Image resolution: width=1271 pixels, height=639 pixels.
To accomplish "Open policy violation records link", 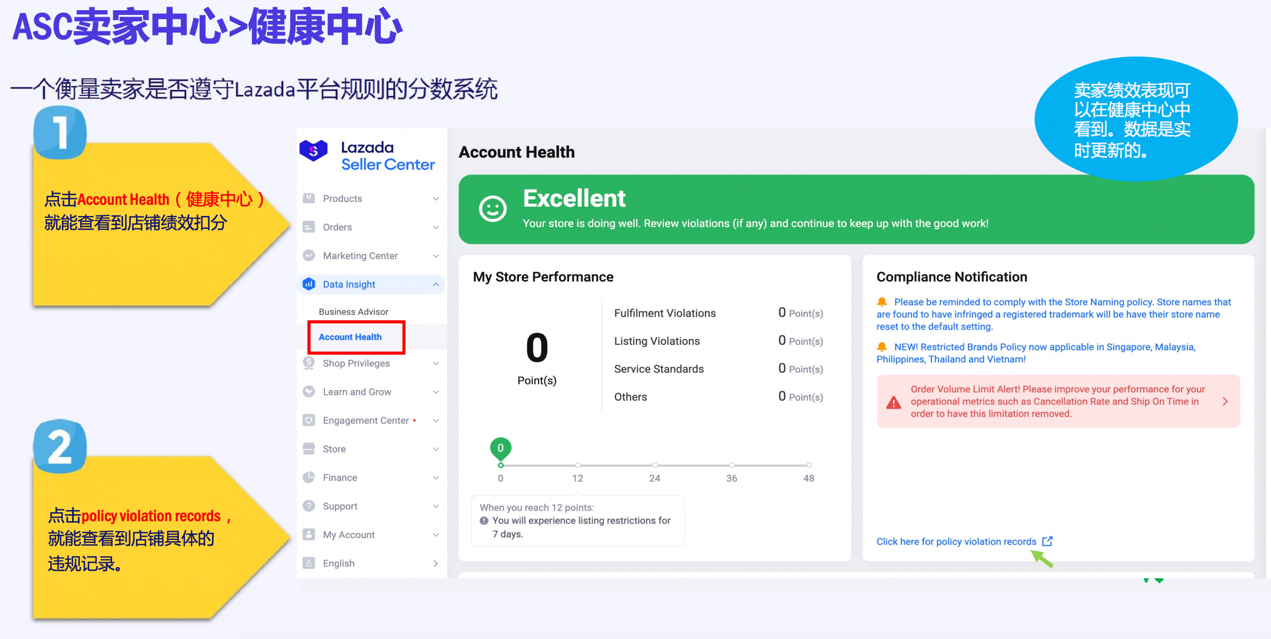I will pos(956,542).
